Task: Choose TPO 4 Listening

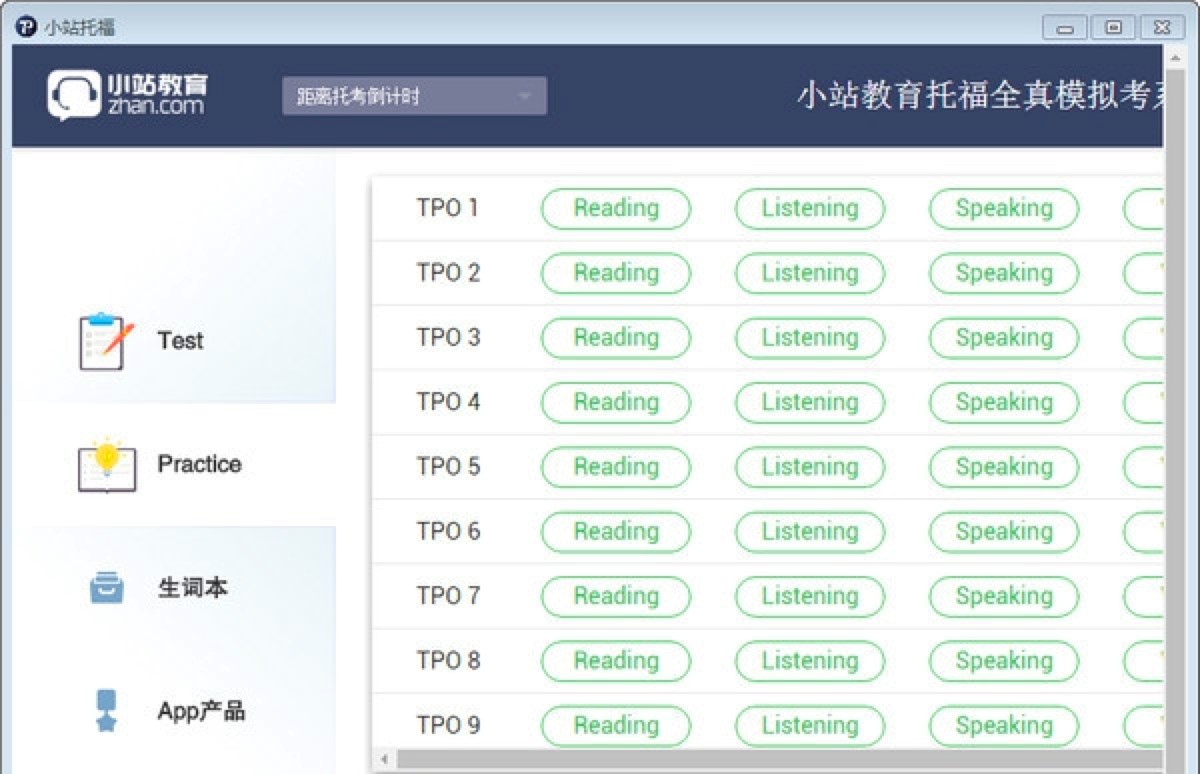Action: (810, 402)
